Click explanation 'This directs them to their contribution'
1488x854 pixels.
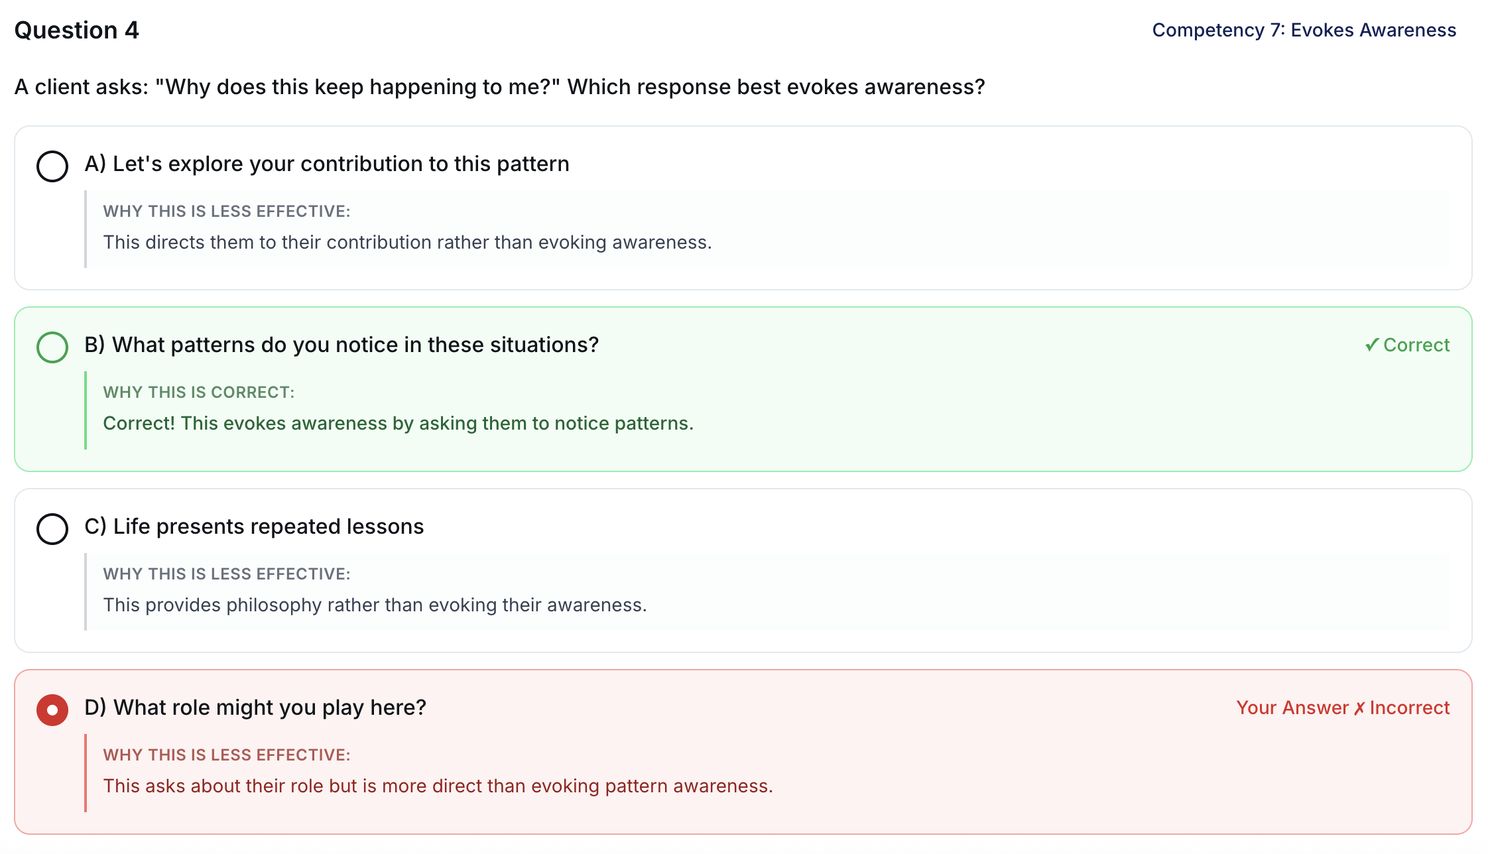pos(407,242)
